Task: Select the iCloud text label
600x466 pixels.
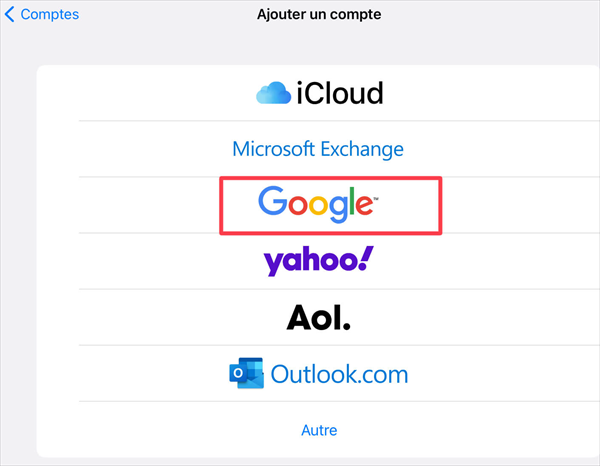Action: pyautogui.click(x=339, y=93)
